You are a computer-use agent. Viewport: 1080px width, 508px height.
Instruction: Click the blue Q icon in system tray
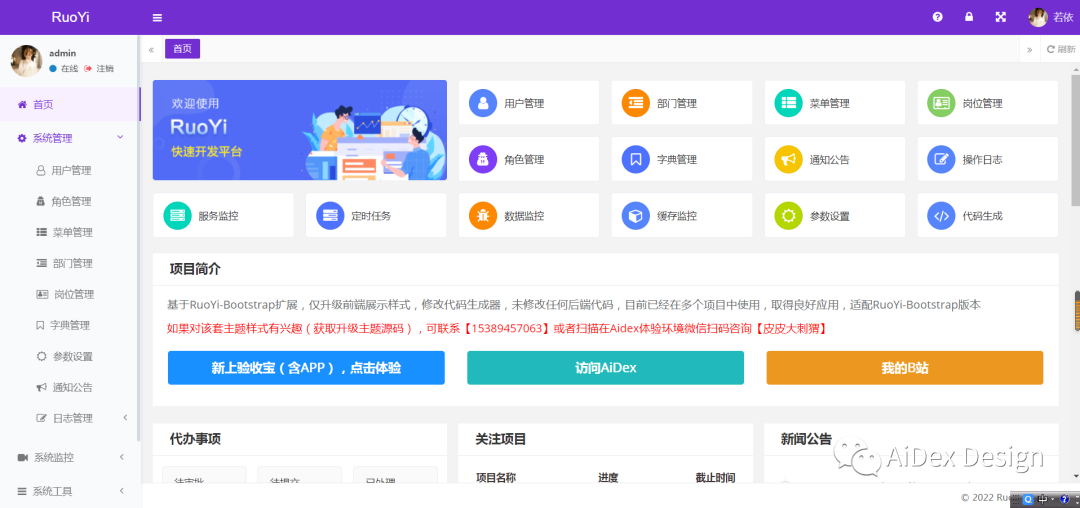point(1028,499)
